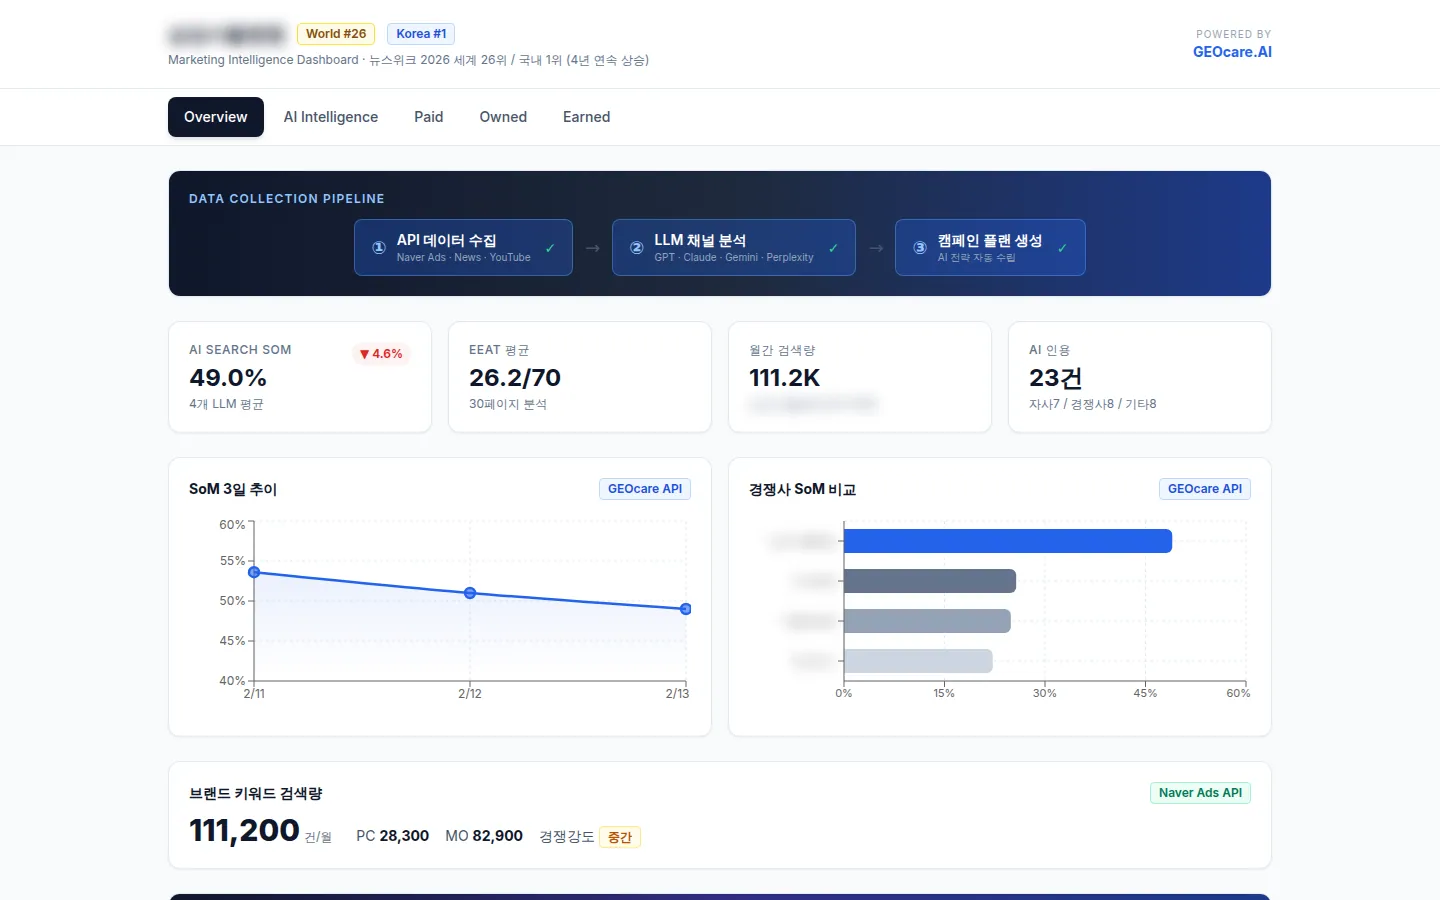Click the LLM channel analysis checkmark
1440x900 pixels.
[834, 248]
